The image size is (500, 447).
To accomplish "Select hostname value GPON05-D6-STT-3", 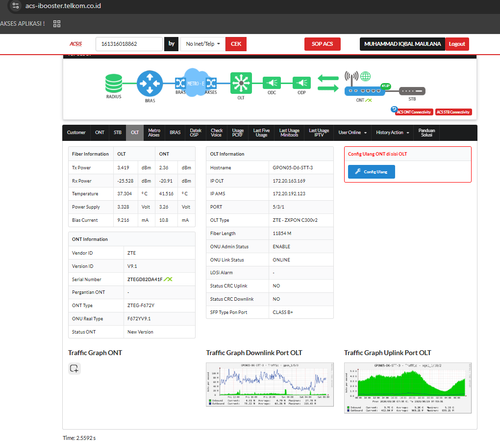I will click(293, 168).
